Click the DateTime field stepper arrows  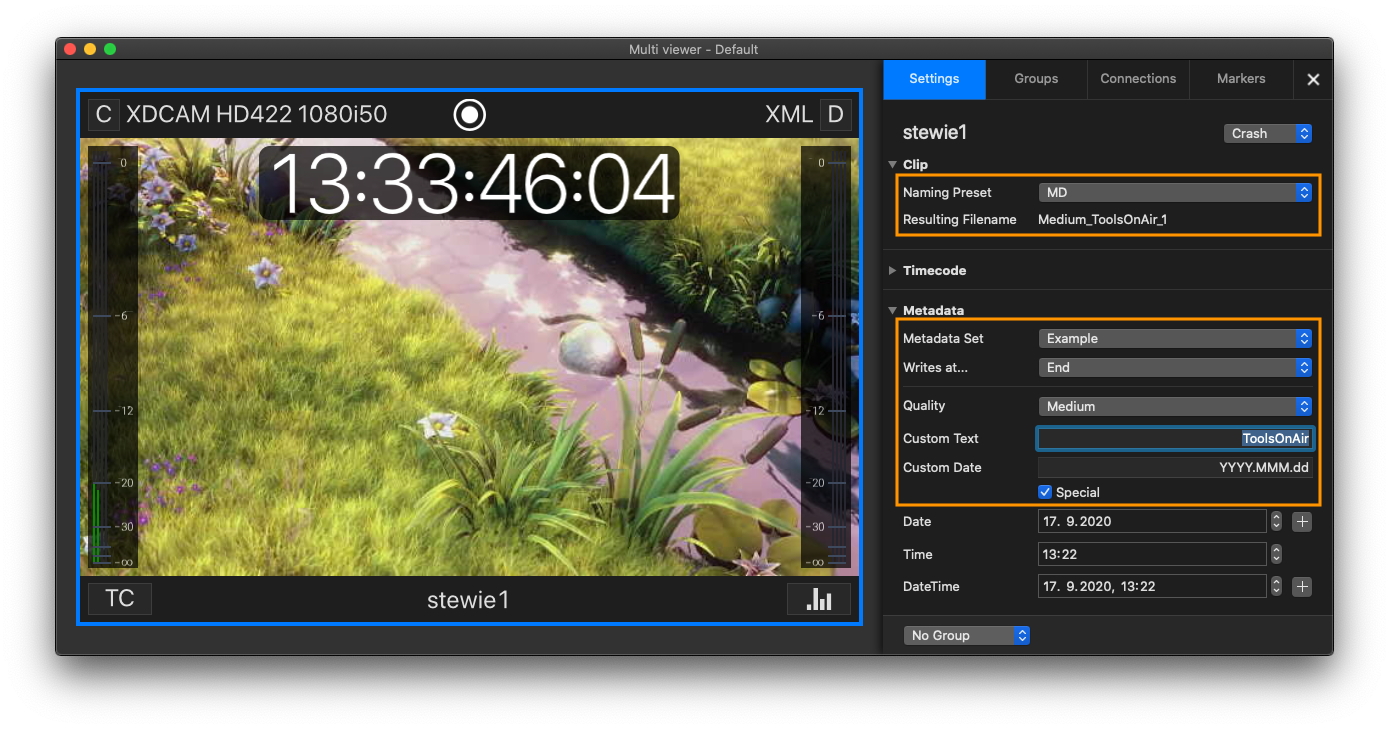tap(1276, 587)
